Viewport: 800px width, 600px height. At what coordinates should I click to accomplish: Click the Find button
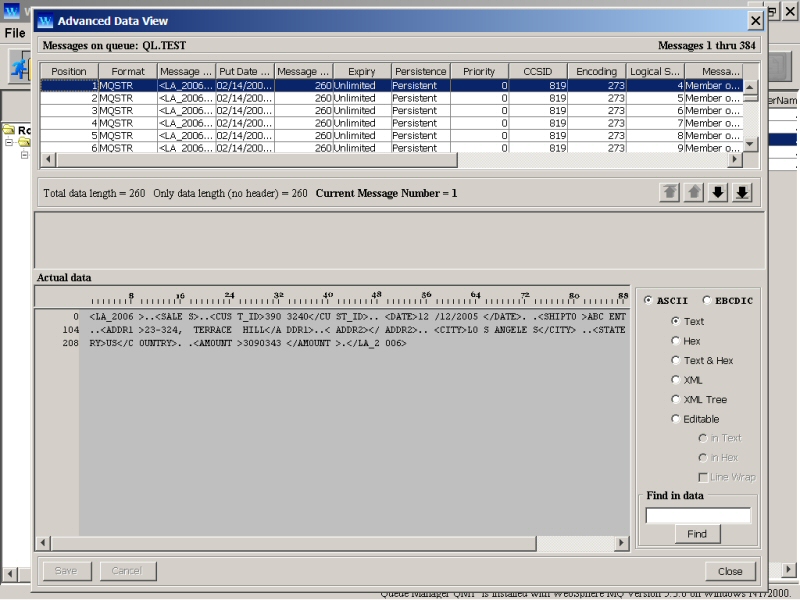tap(697, 534)
